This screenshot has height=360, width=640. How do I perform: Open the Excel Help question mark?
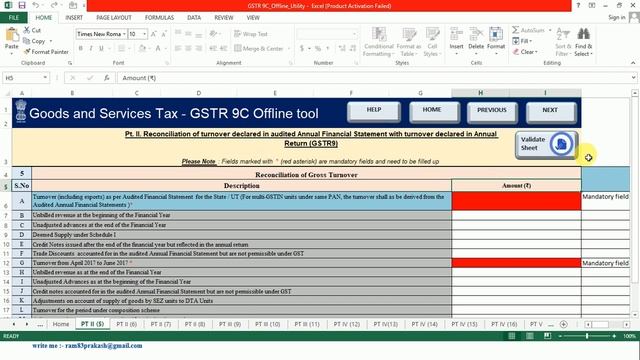click(578, 6)
